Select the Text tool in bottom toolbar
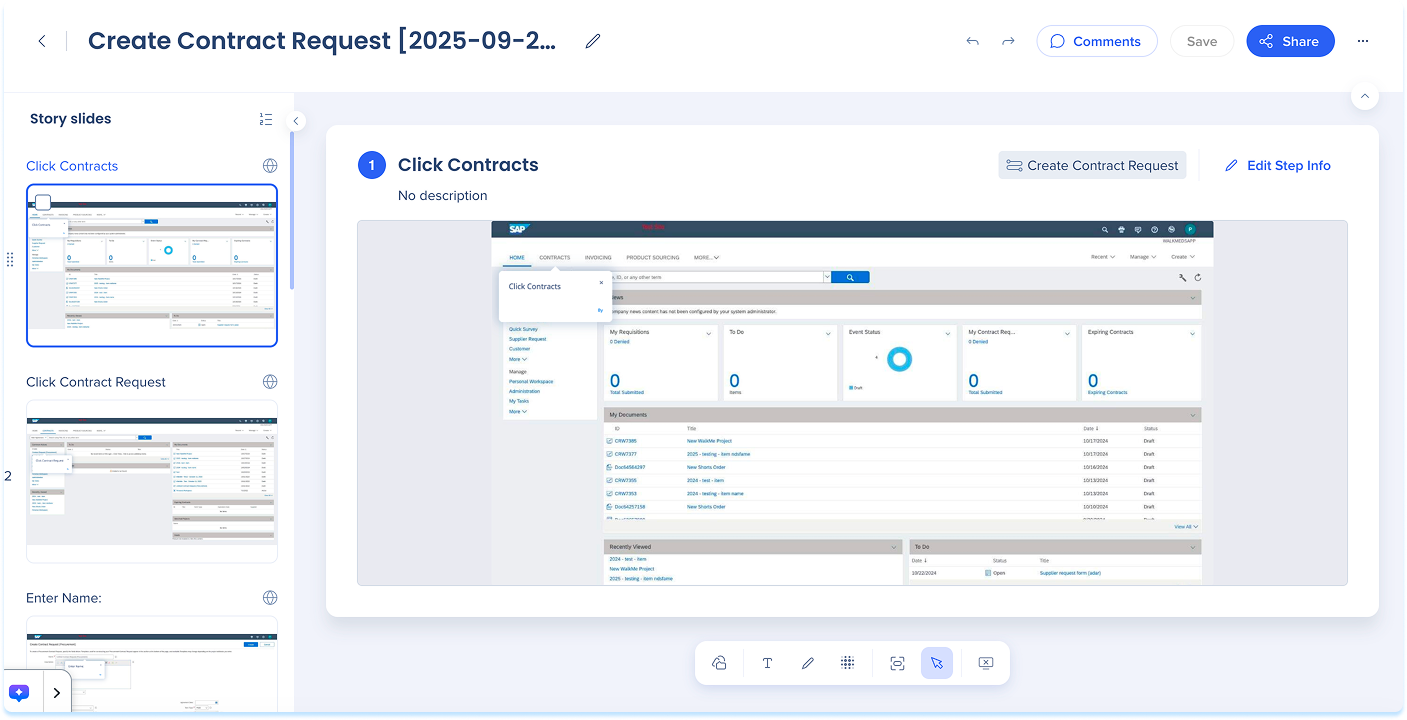The width and height of the screenshot is (1407, 720). [767, 663]
